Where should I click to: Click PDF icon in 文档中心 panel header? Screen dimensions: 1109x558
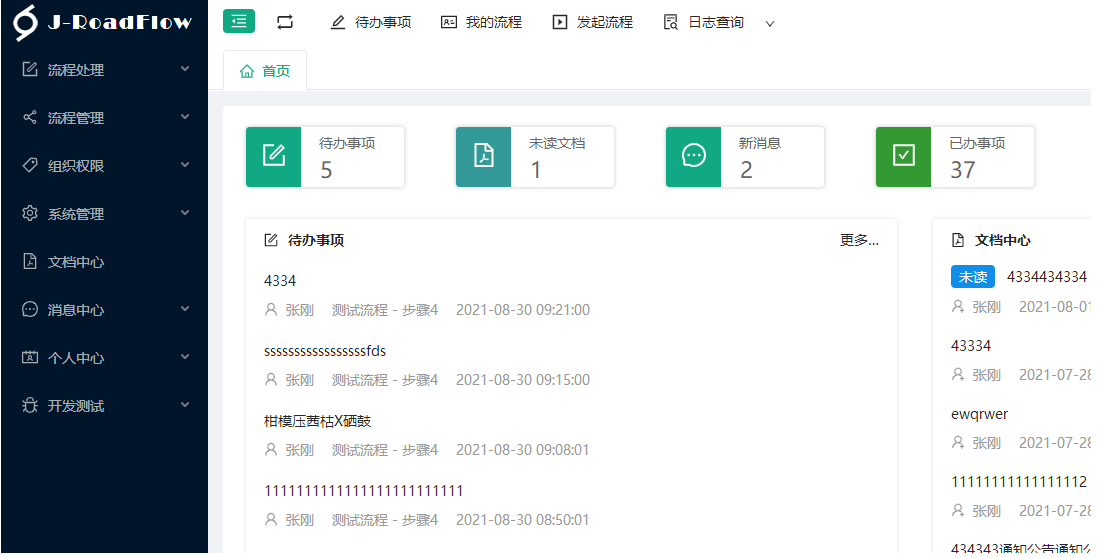[958, 240]
